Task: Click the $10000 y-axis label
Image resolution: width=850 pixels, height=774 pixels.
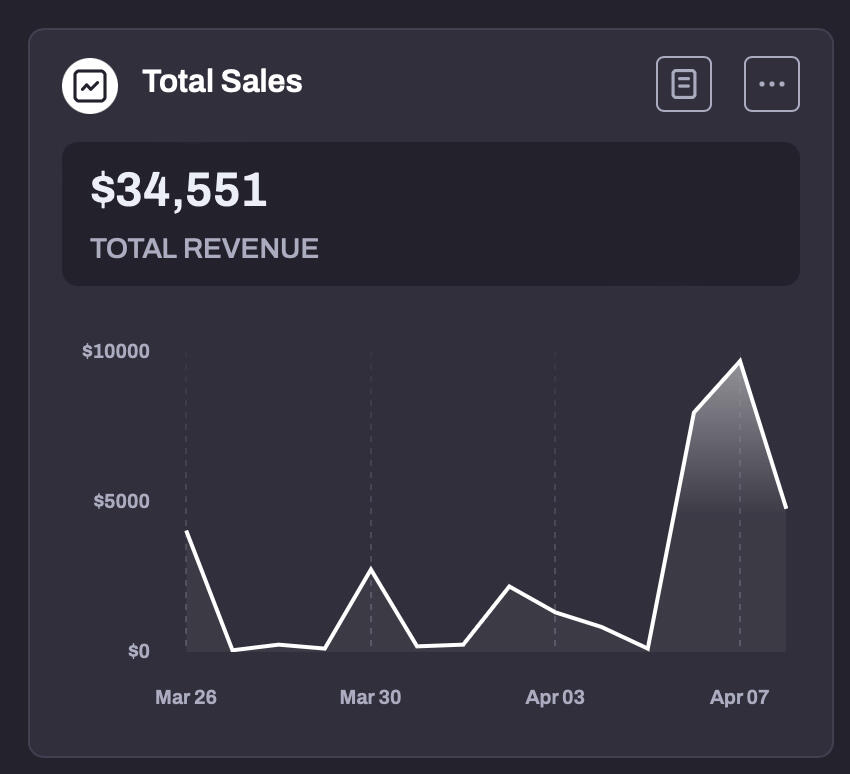Action: pyautogui.click(x=116, y=351)
